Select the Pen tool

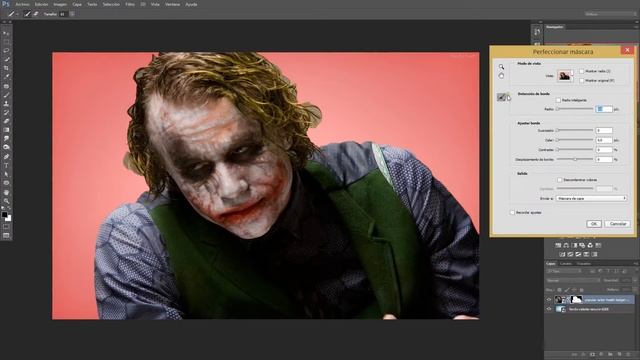click(x=6, y=156)
